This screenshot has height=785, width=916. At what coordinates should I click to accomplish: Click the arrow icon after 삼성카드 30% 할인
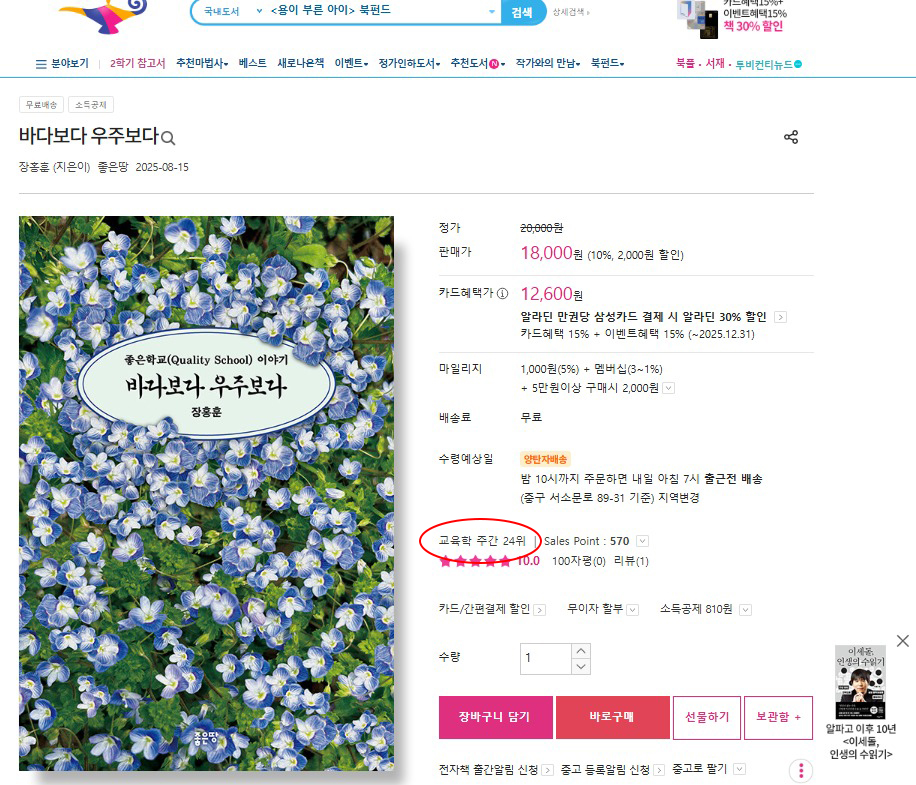coord(780,317)
